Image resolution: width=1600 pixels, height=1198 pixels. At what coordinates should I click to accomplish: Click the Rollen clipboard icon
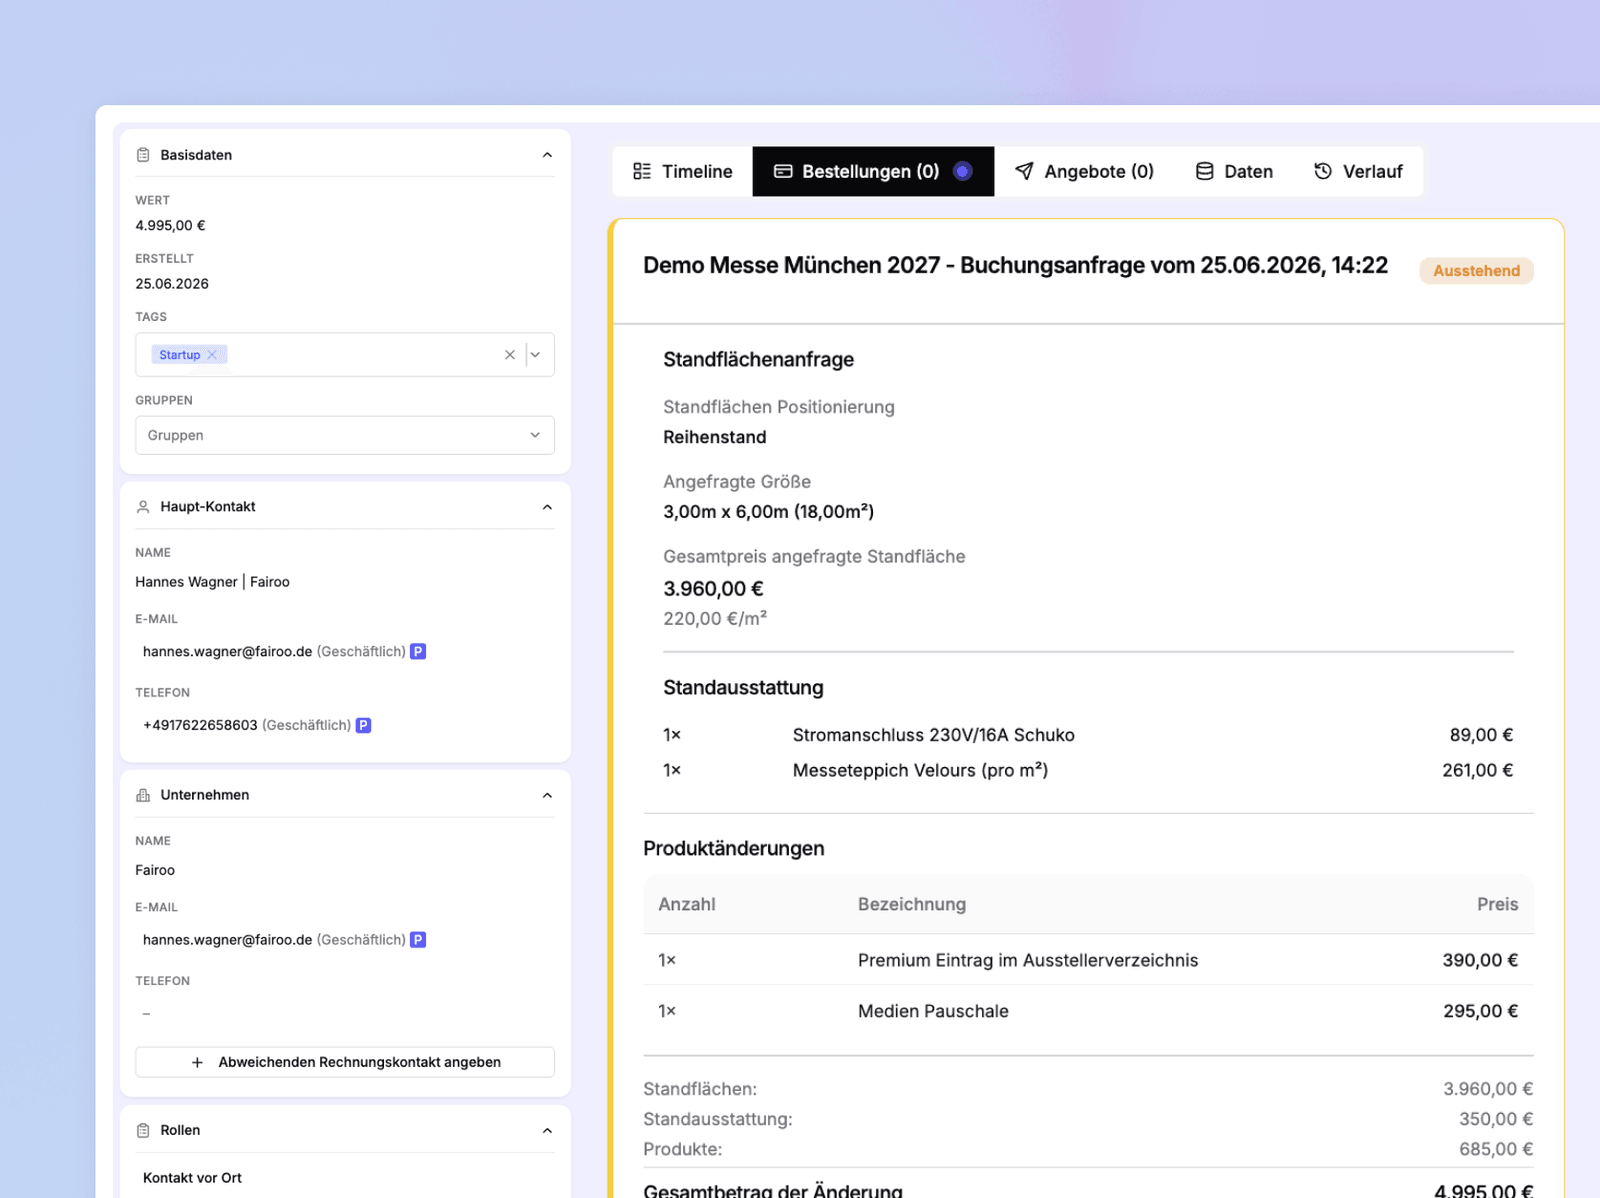[143, 1130]
